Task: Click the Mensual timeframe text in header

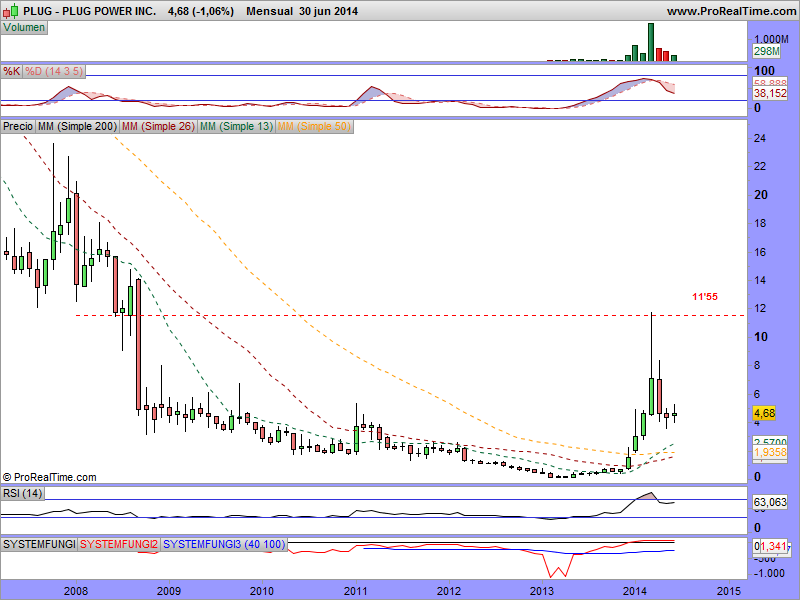Action: click(269, 11)
